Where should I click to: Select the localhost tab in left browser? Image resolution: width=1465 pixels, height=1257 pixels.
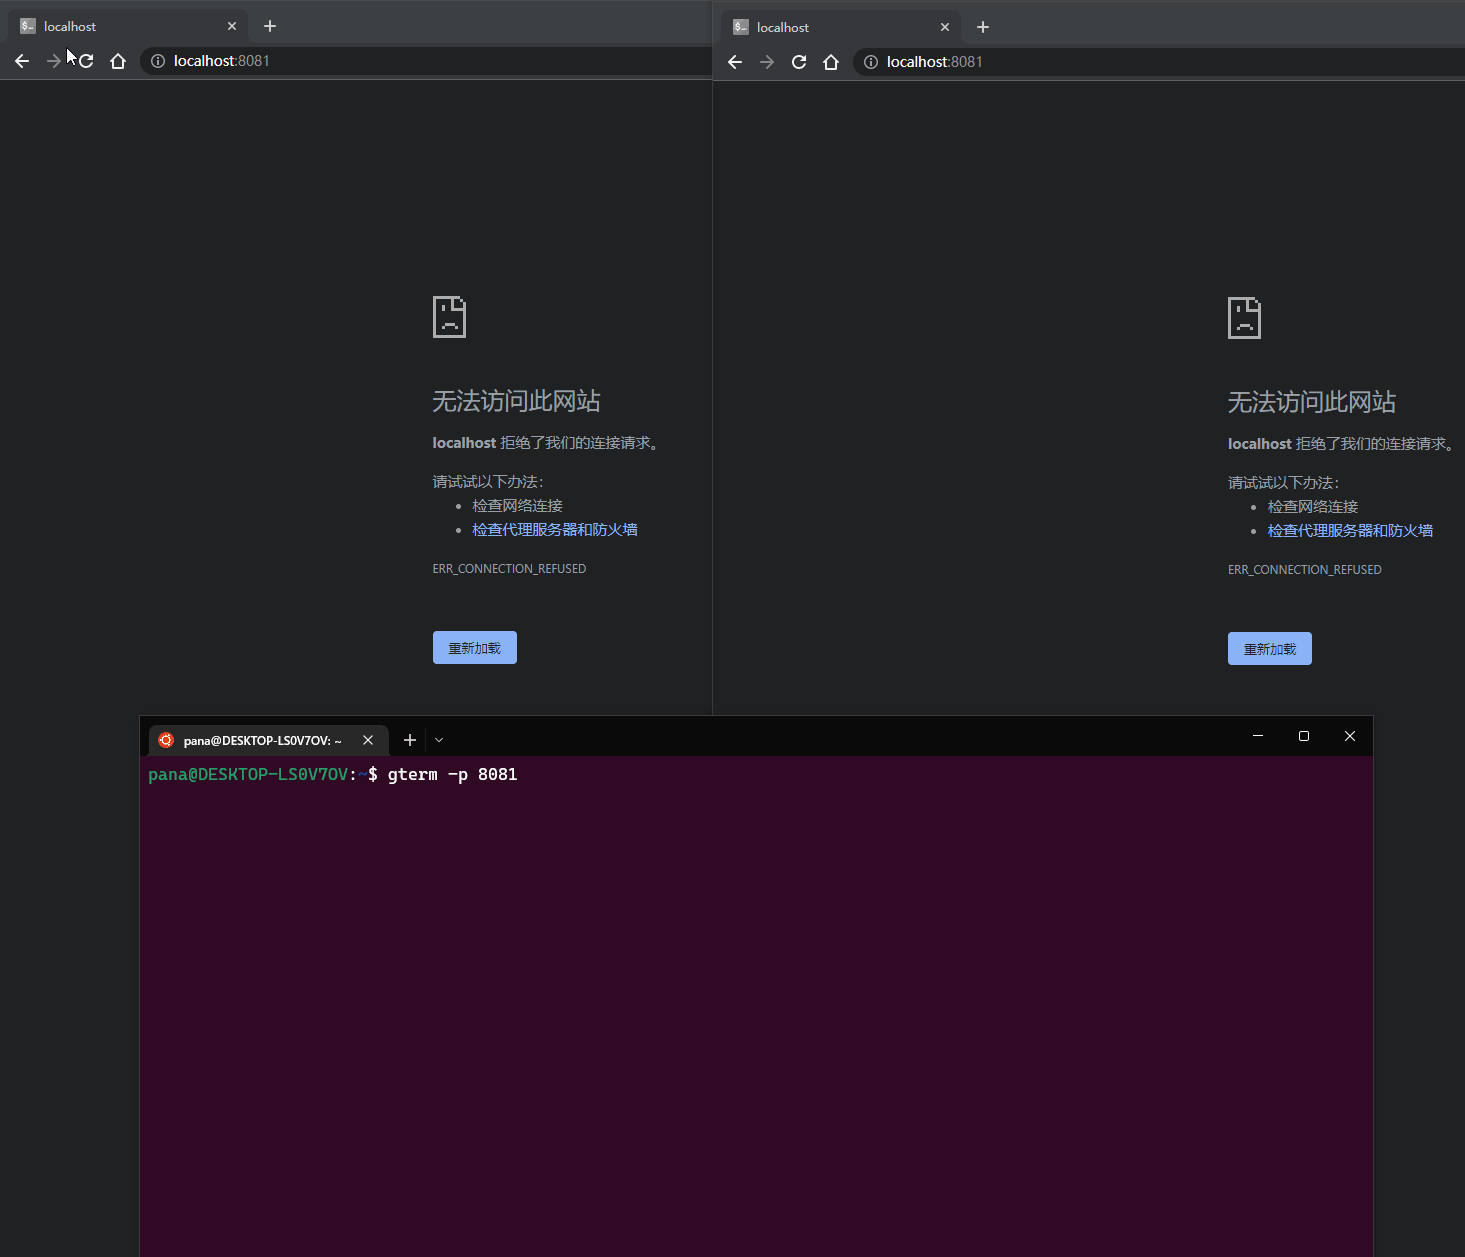120,26
